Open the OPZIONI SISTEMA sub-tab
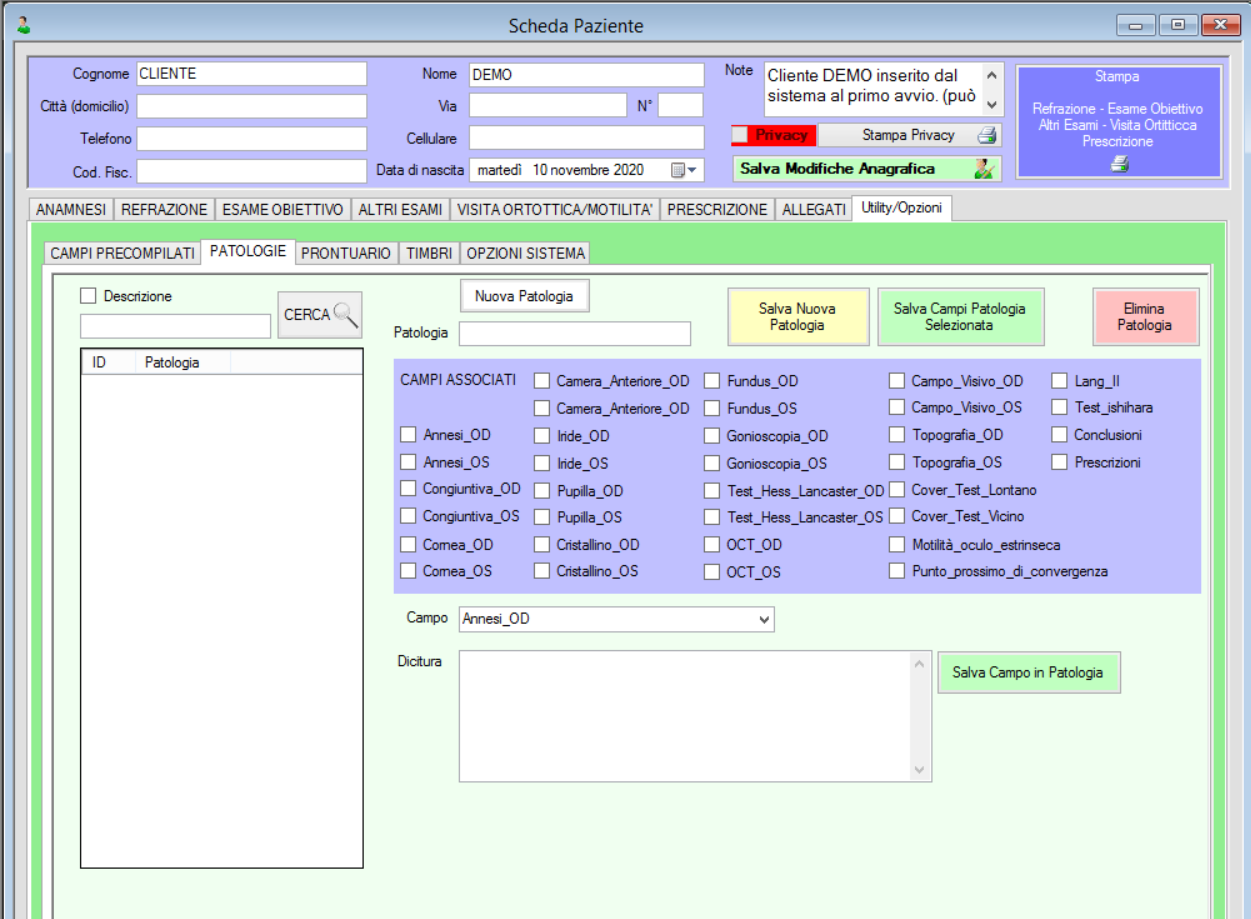Screen dimensions: 1251x919 [x=525, y=253]
